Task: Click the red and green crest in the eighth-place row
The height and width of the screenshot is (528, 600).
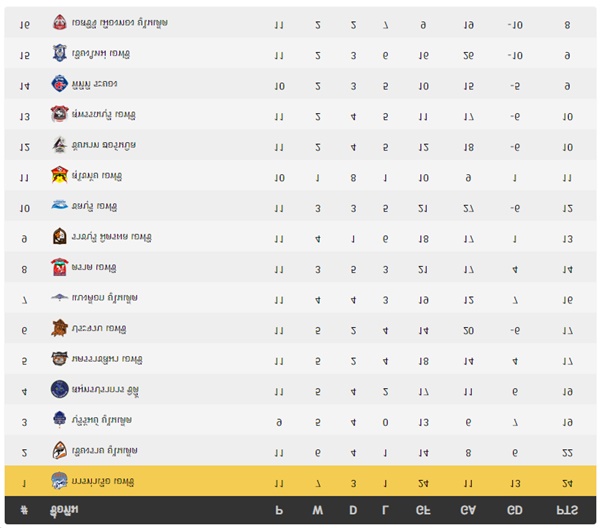Action: coord(59,267)
